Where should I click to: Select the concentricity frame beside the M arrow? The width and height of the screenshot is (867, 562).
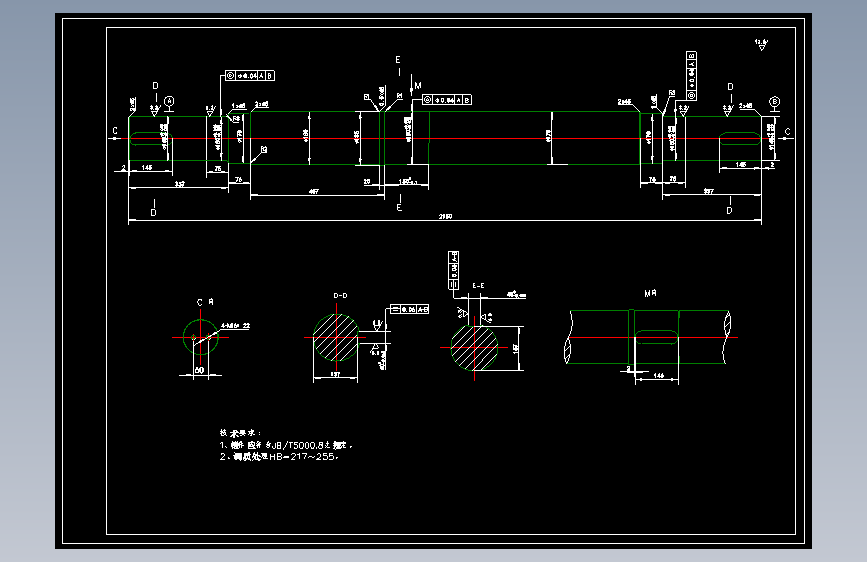coord(447,100)
